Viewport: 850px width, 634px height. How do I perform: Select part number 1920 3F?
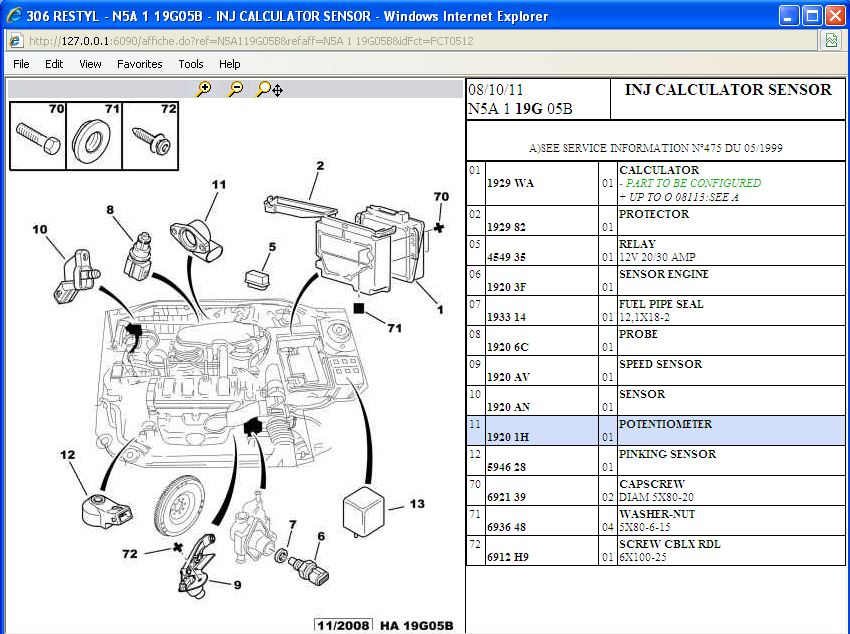[506, 287]
